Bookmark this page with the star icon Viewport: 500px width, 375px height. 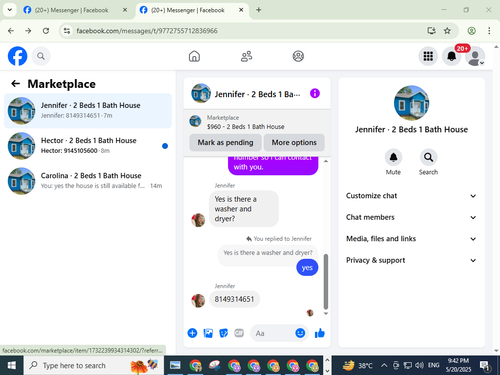click(447, 31)
